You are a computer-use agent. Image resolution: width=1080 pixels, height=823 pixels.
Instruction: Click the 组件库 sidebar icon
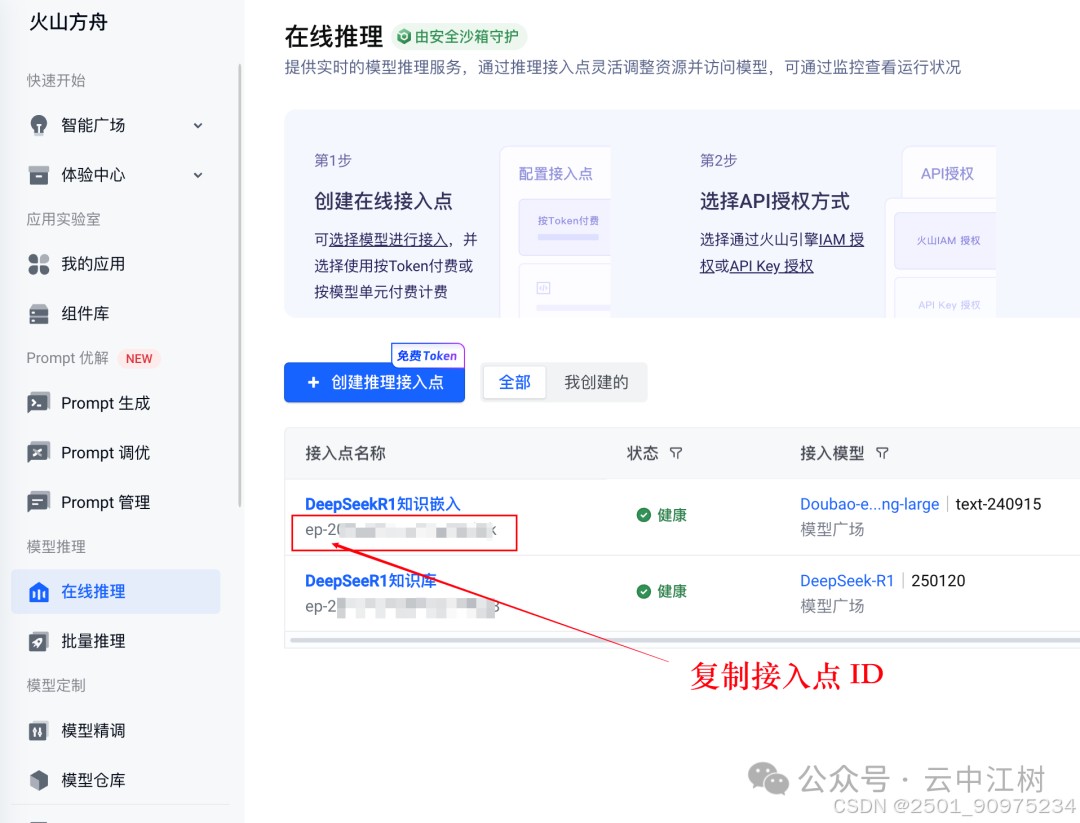click(39, 314)
